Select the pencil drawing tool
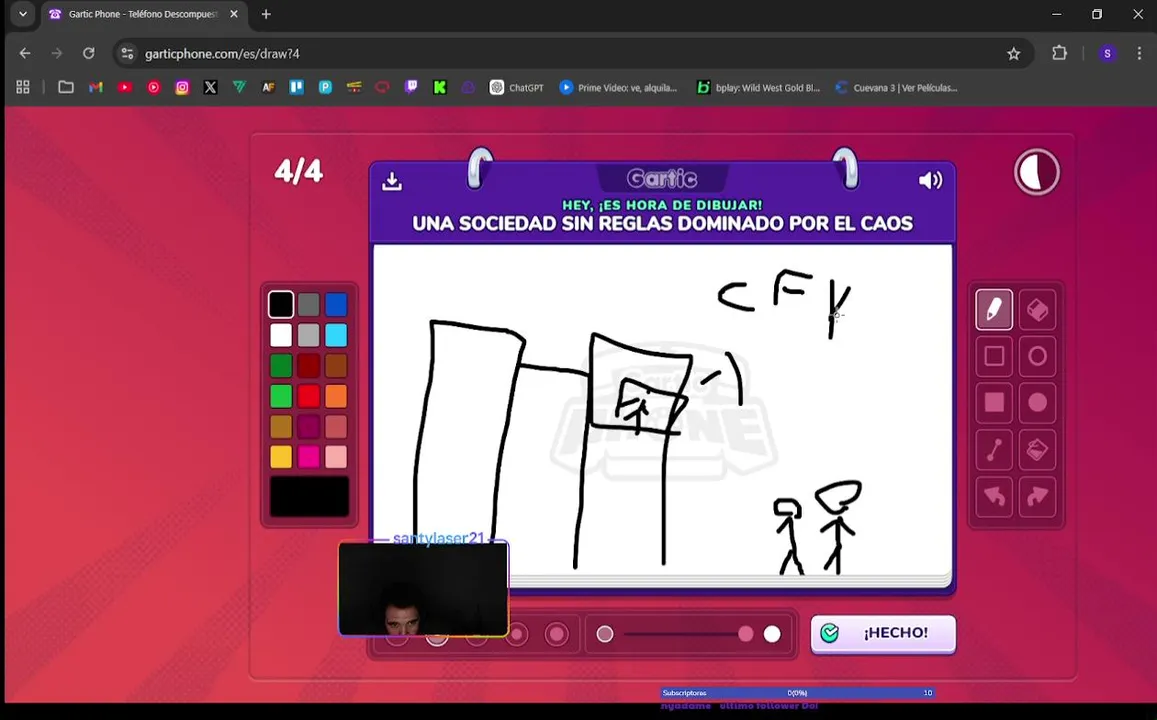This screenshot has height=720, width=1157. pyautogui.click(x=994, y=309)
